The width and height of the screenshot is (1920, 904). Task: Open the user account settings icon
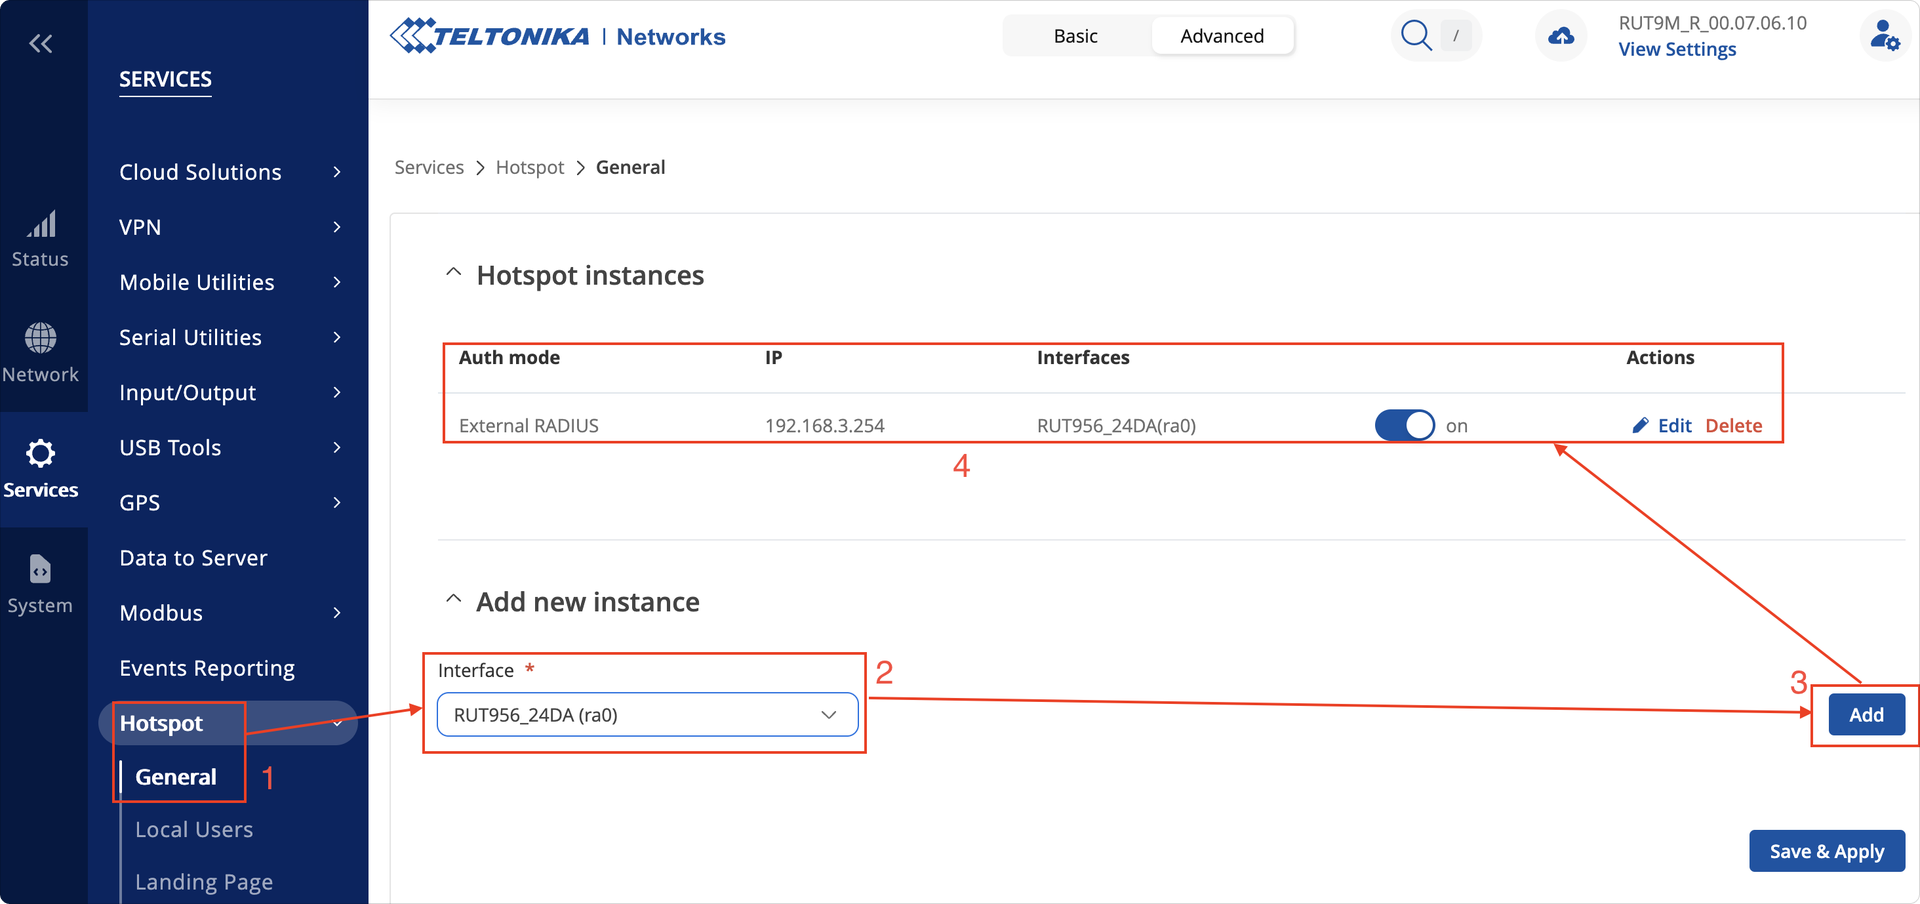click(x=1884, y=34)
